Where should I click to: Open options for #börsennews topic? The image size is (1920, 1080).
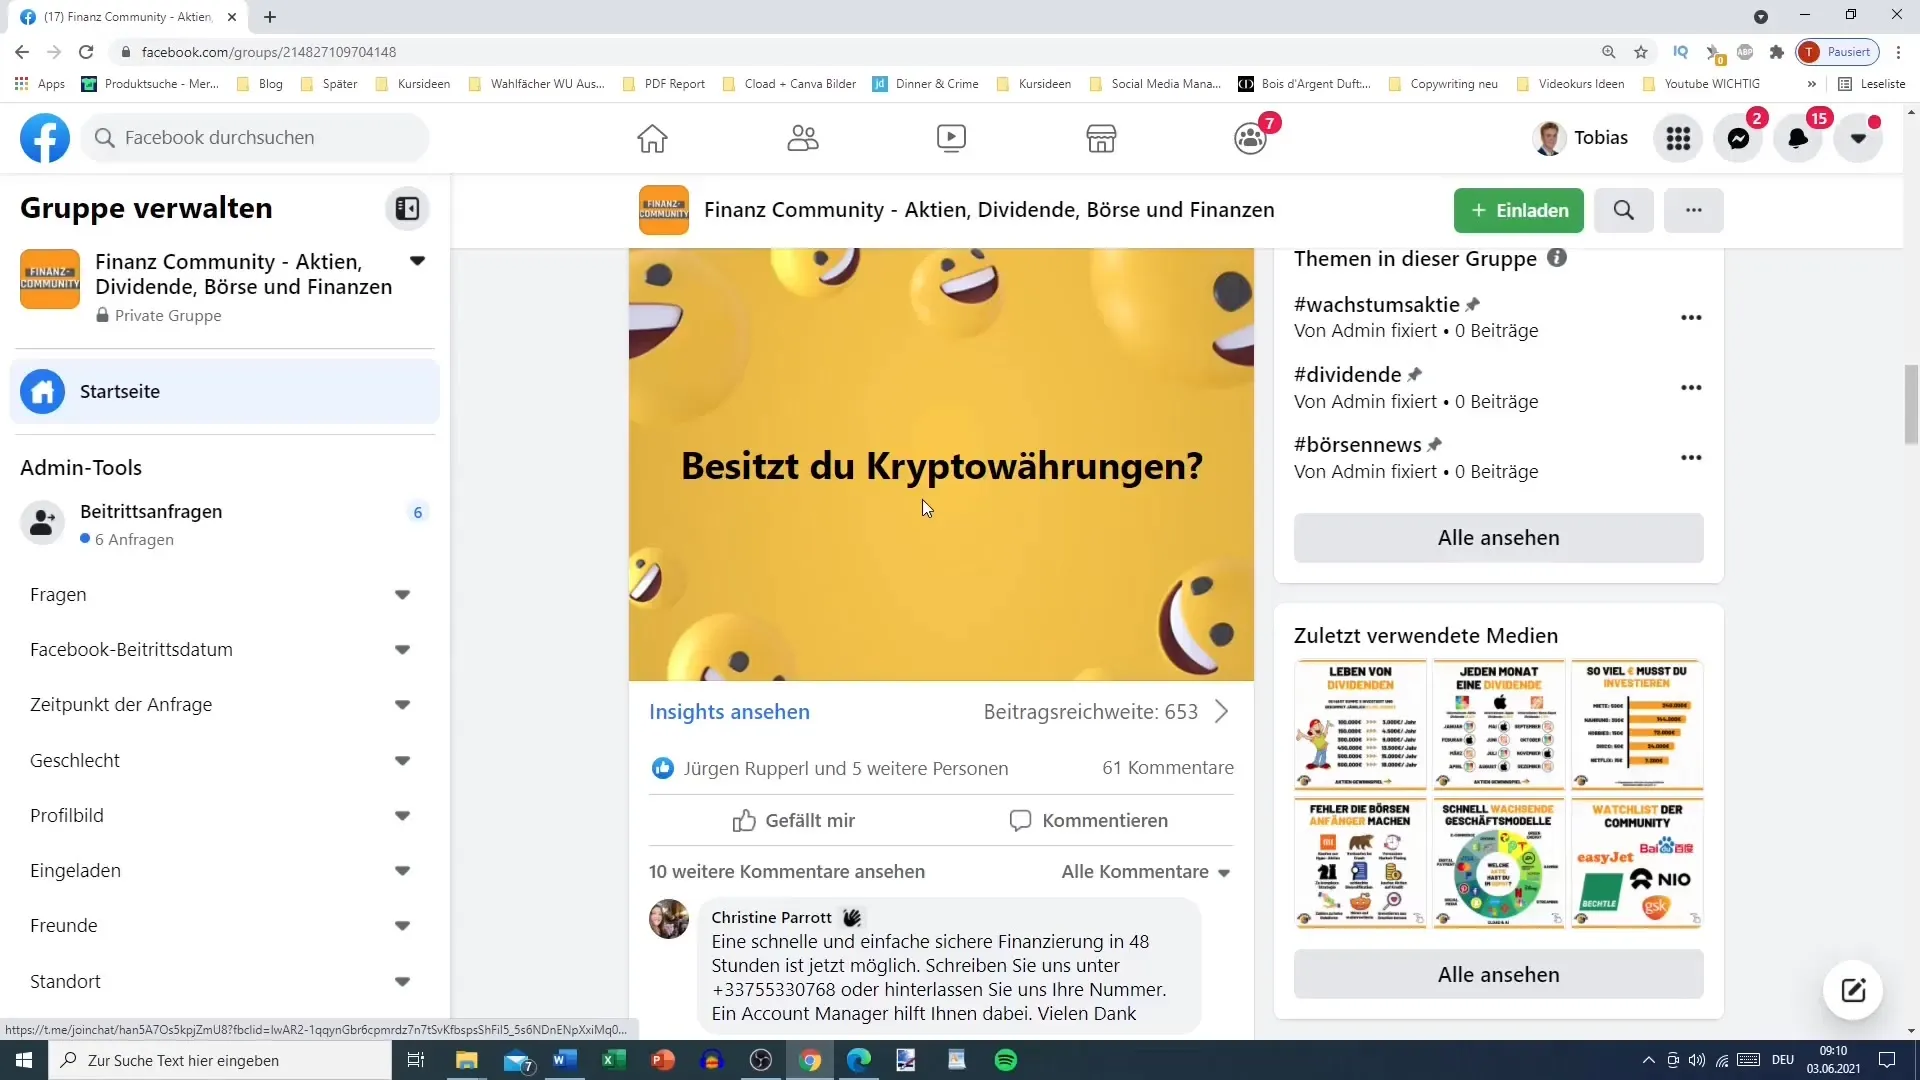pos(1691,458)
